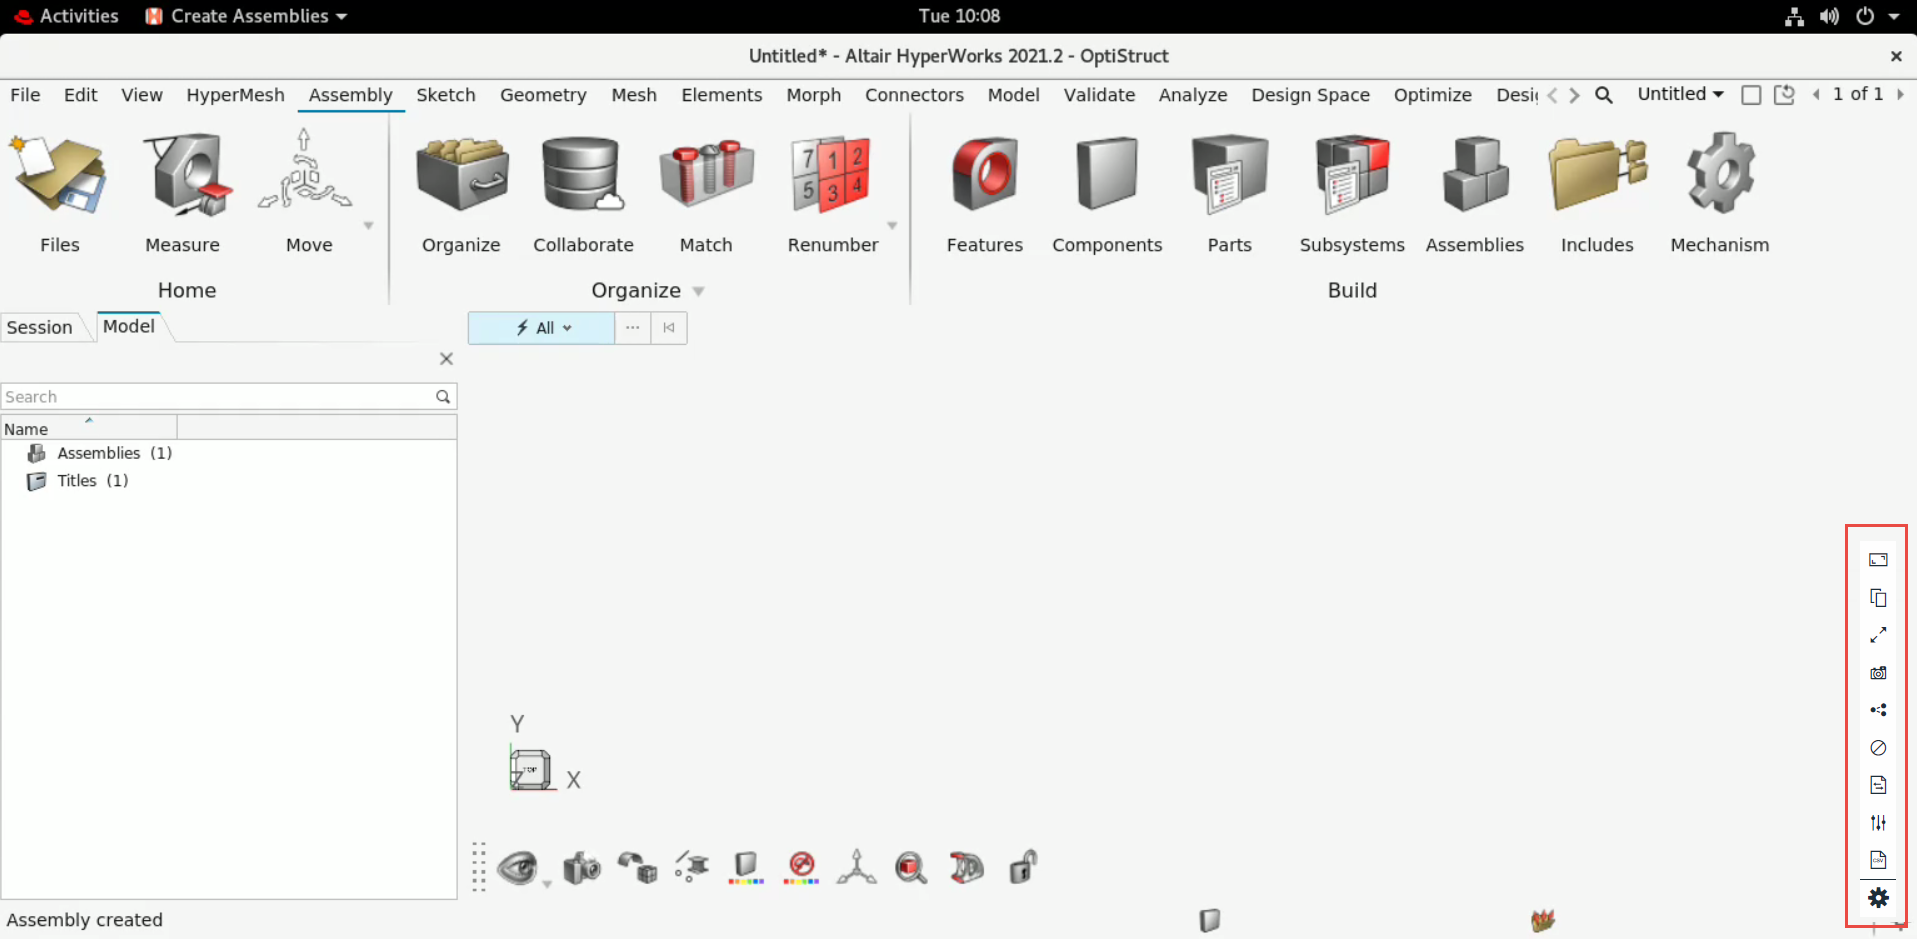Viewport: 1917px width, 939px height.
Task: Toggle the padlock view lock icon
Action: click(1023, 867)
